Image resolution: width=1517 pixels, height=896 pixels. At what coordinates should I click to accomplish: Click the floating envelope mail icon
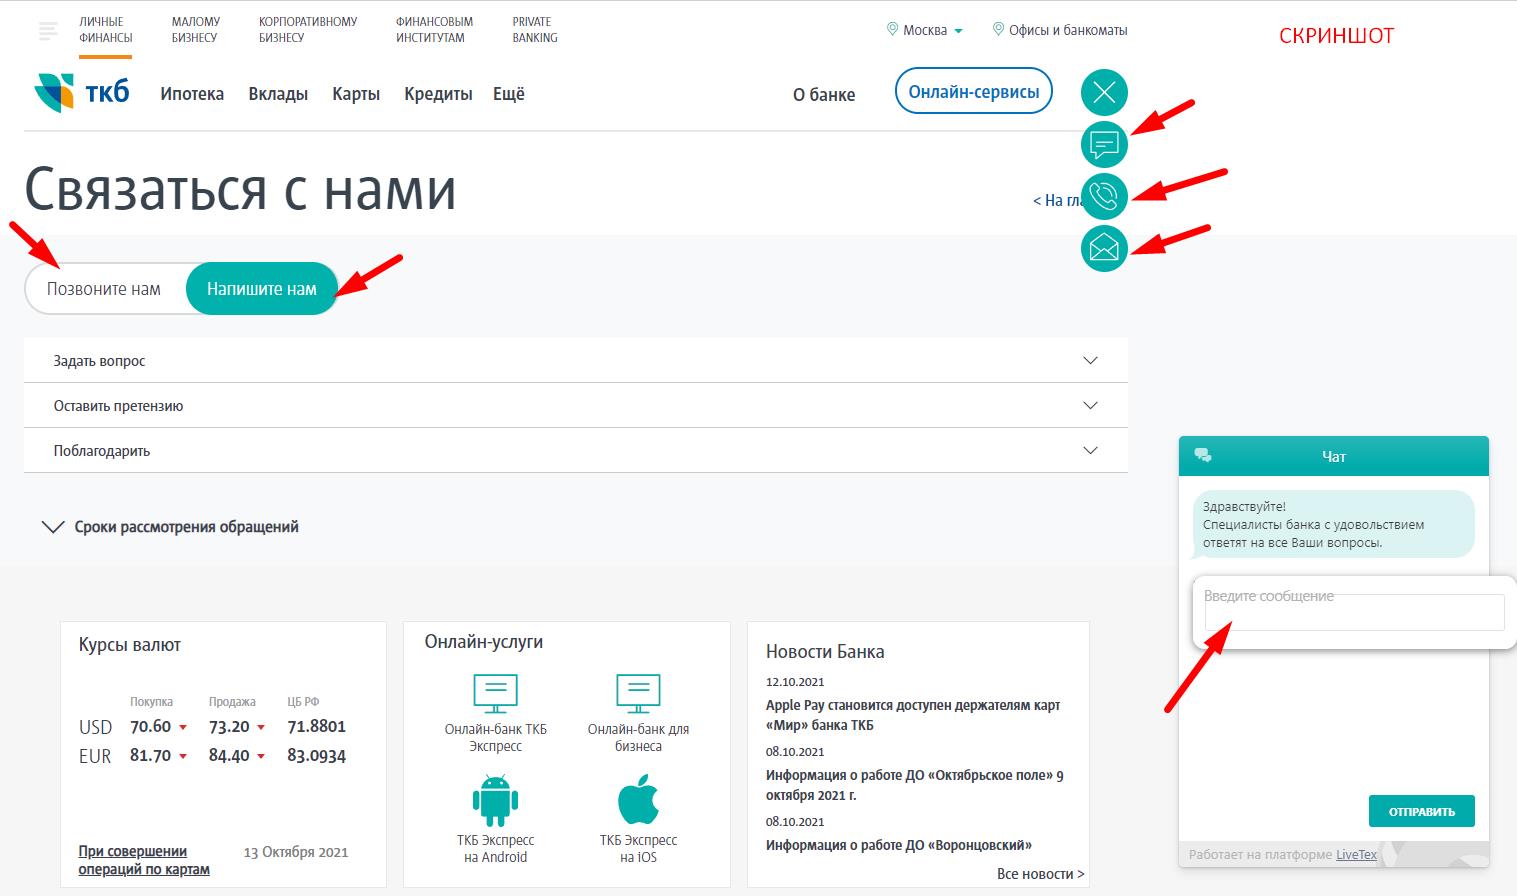1104,248
